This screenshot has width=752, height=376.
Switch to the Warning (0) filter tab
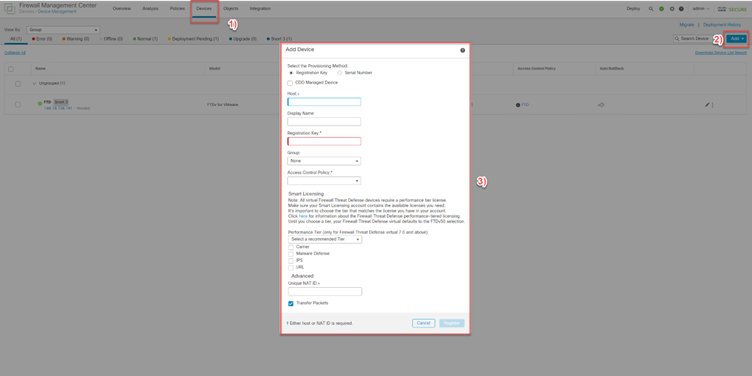76,39
